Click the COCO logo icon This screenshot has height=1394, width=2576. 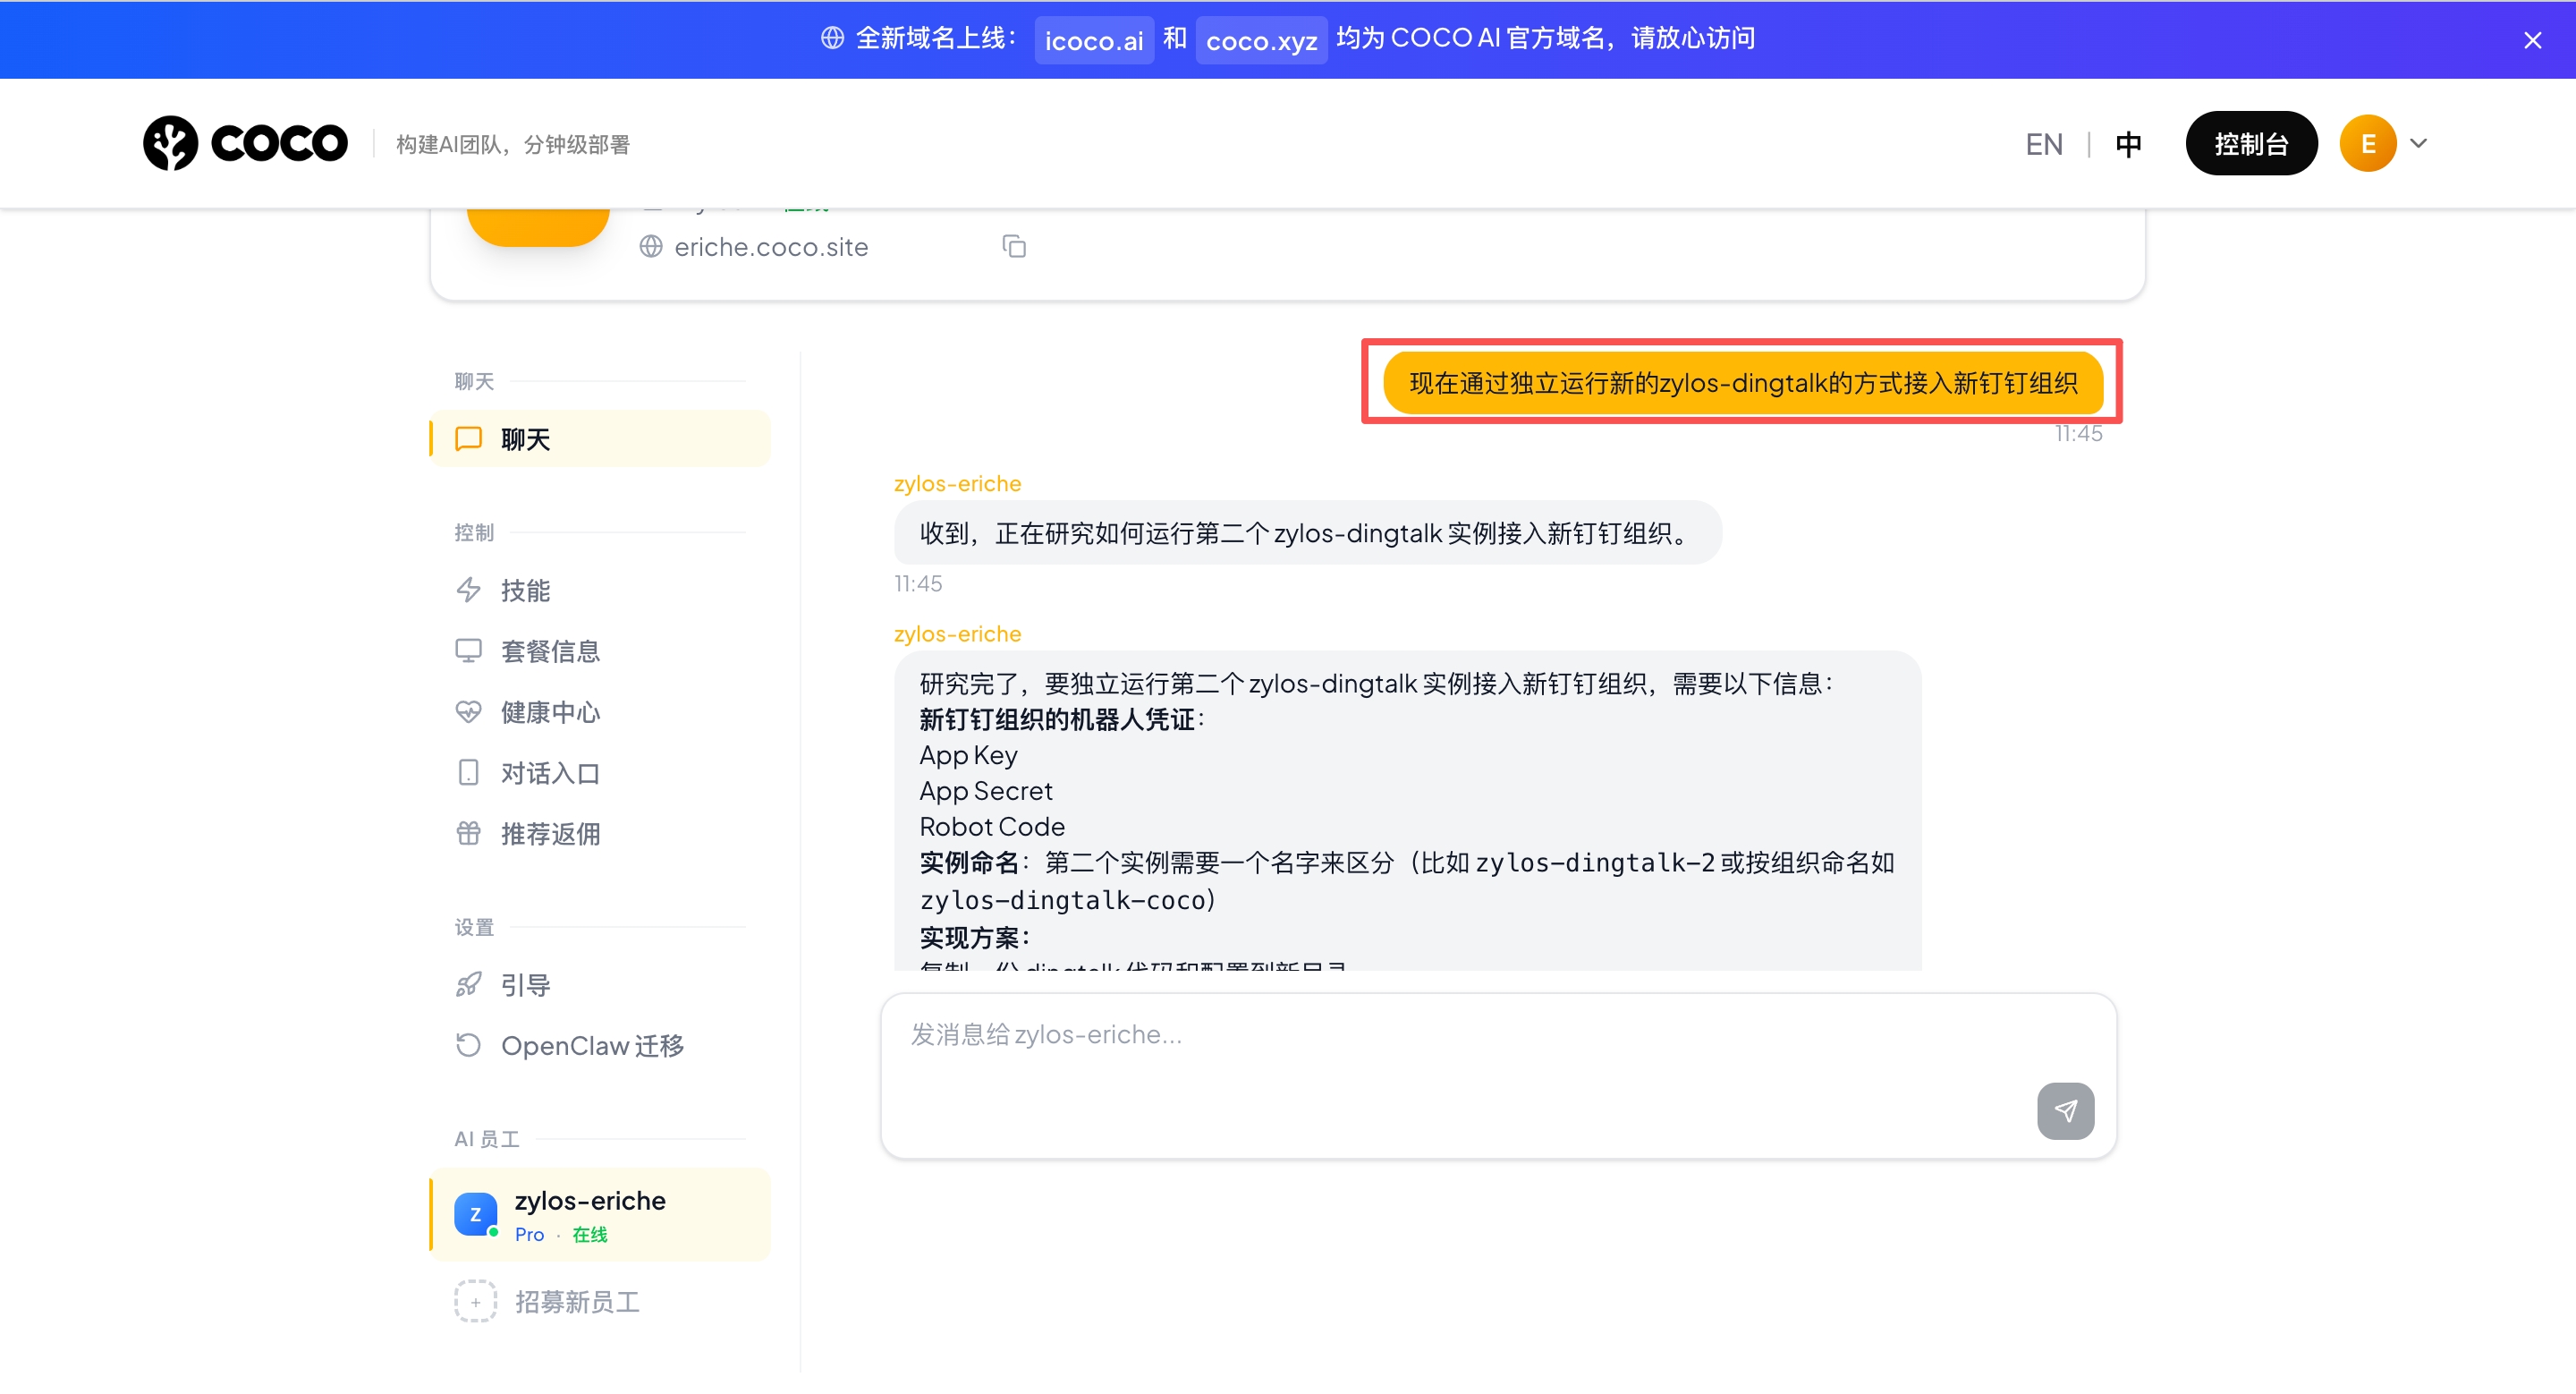click(170, 143)
